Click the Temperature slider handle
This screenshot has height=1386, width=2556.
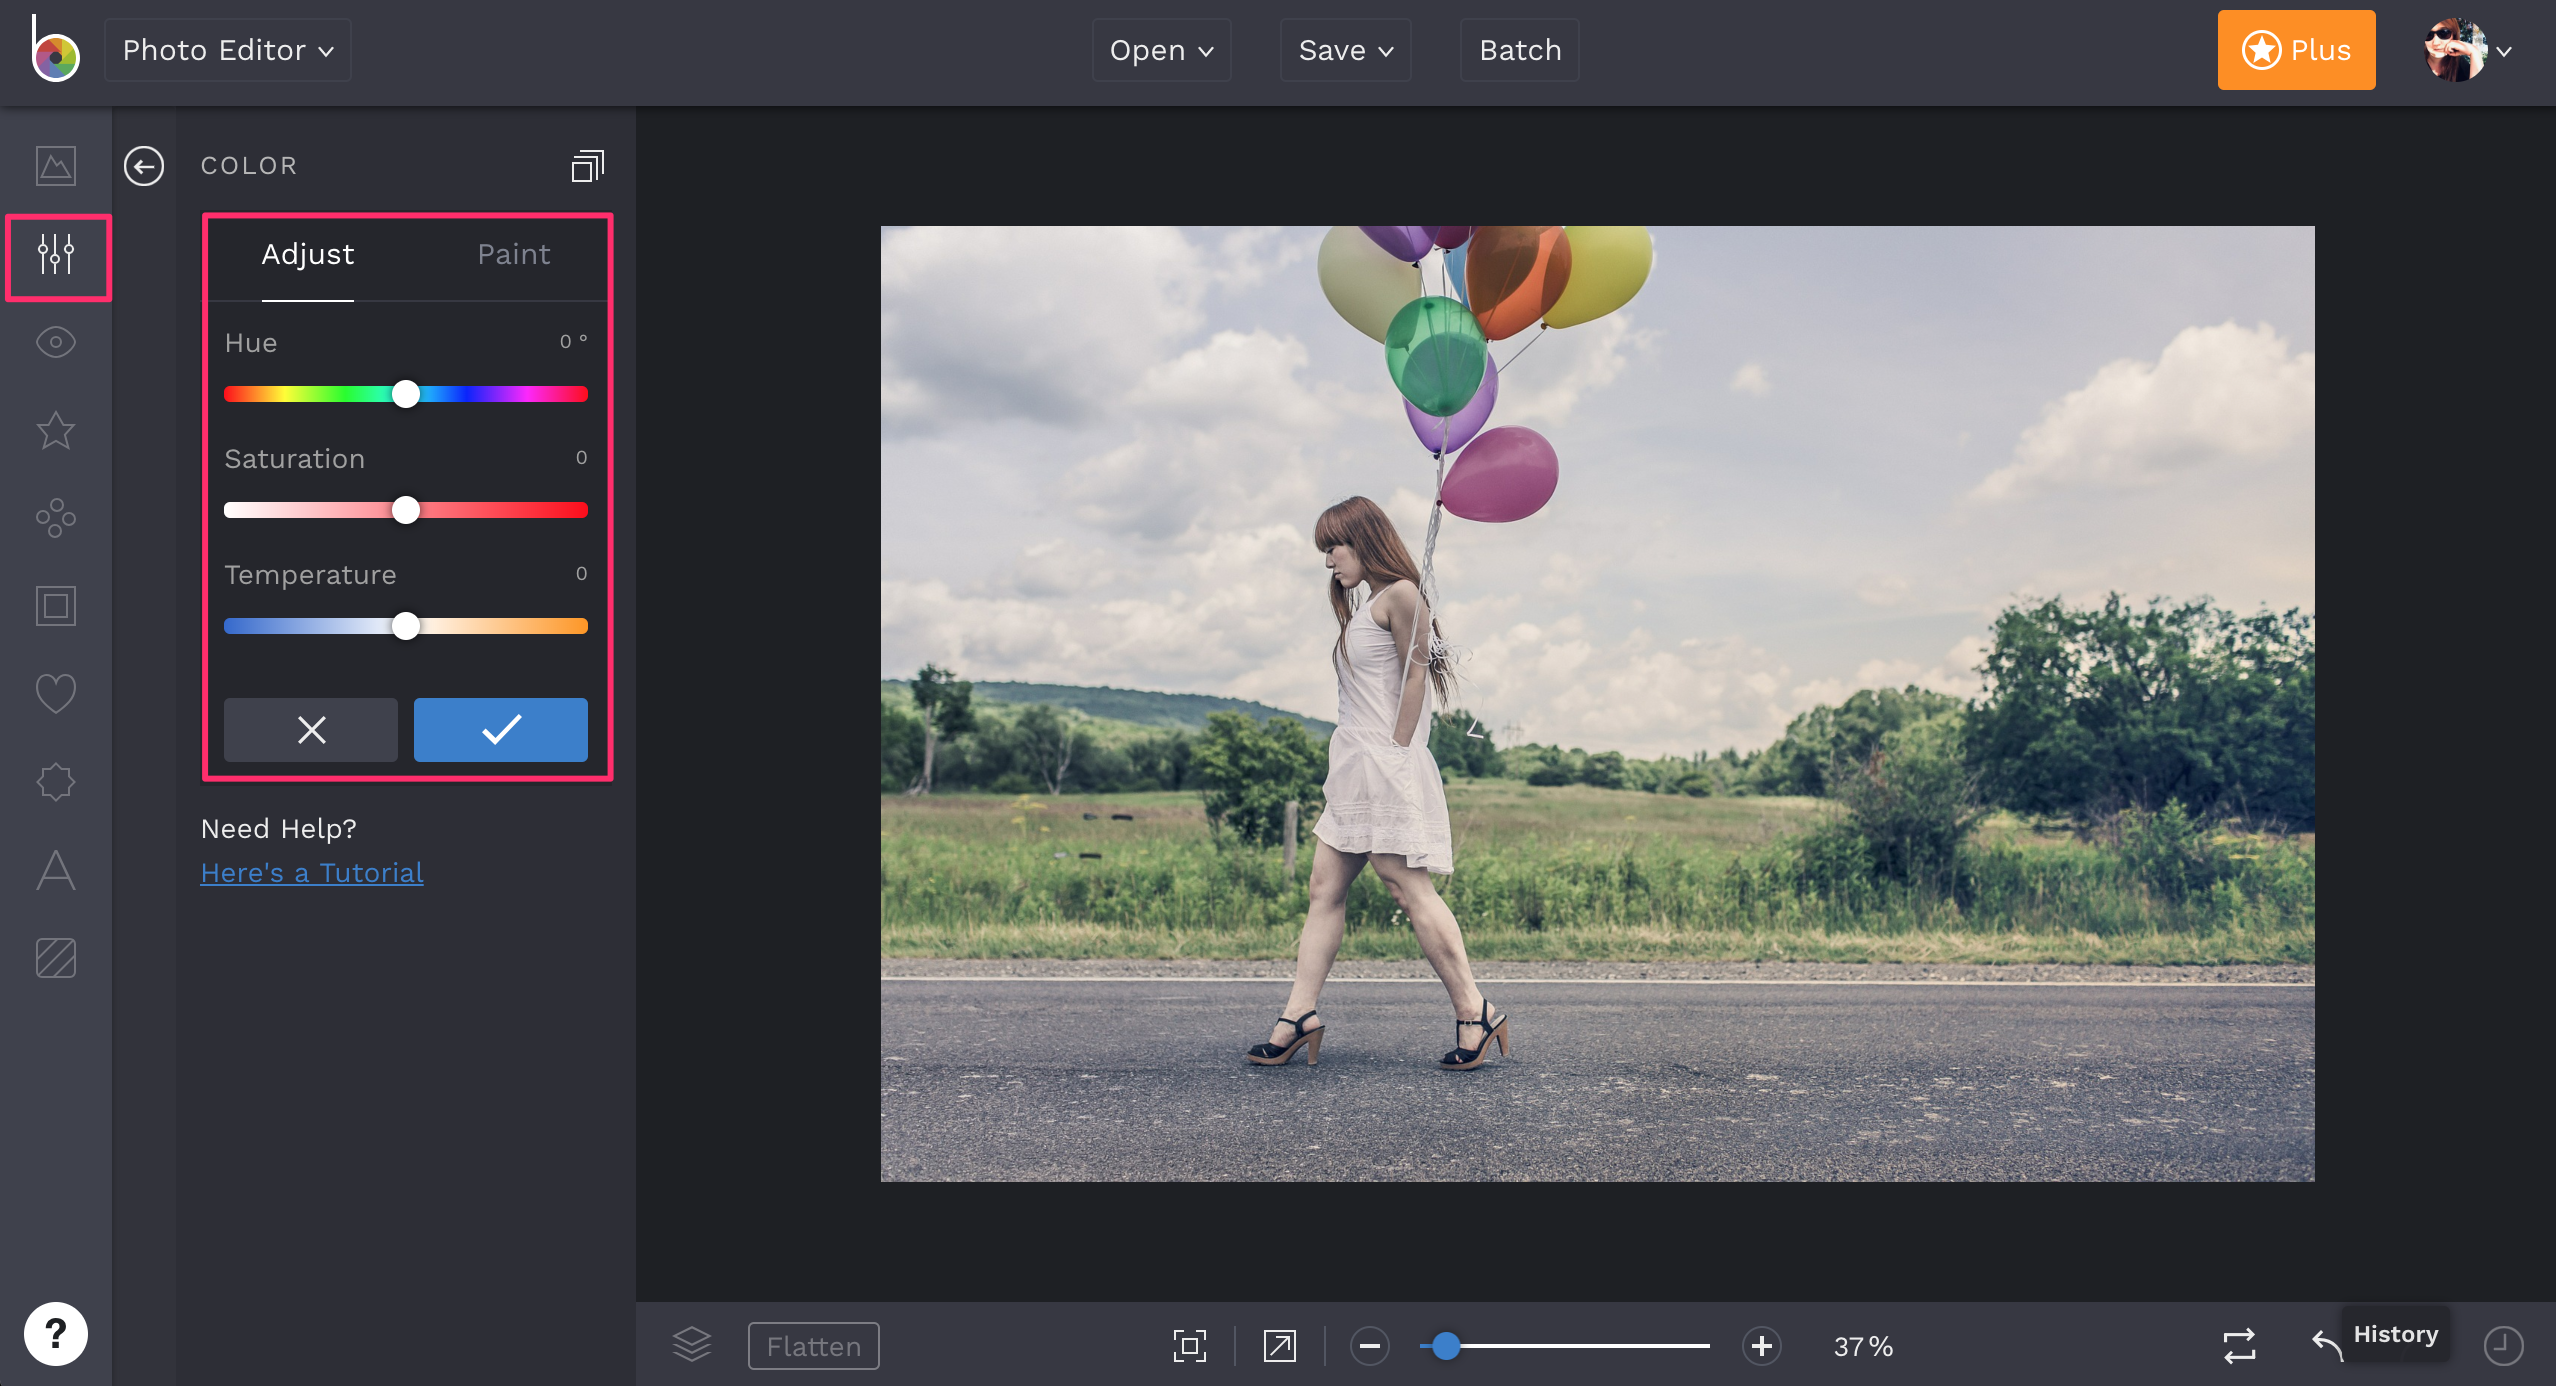(x=406, y=626)
